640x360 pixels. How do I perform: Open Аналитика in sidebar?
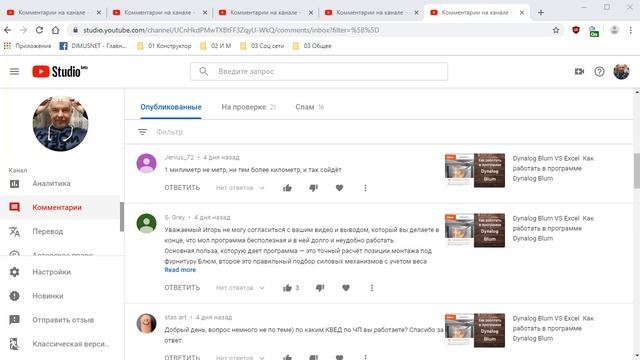click(51, 184)
